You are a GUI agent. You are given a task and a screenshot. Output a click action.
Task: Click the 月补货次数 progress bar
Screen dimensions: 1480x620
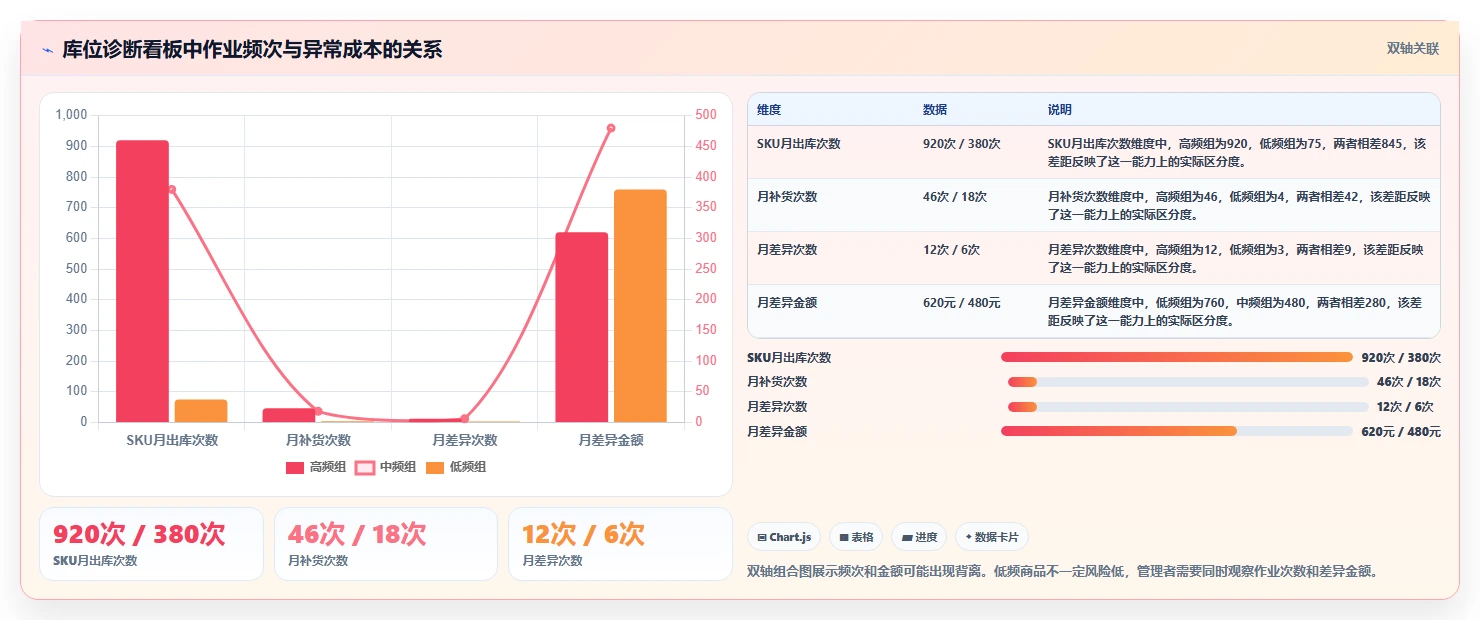1188,381
